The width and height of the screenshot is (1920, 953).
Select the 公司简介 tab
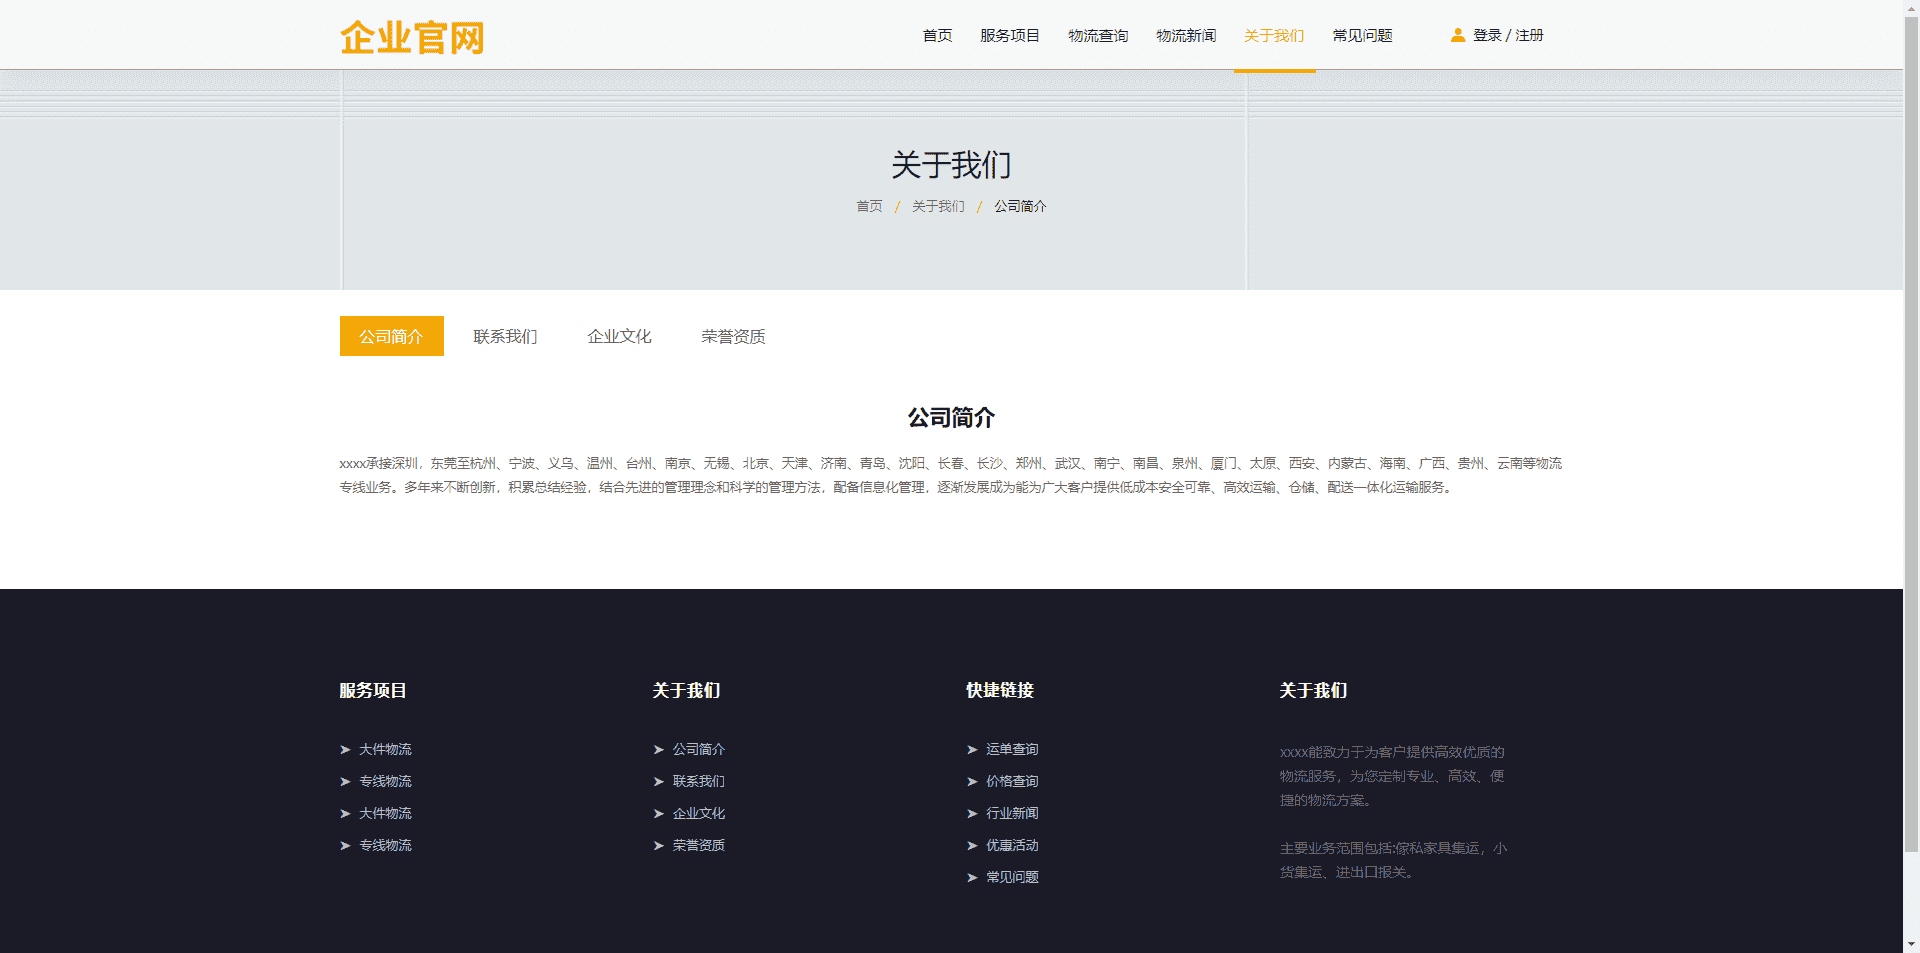(x=392, y=336)
